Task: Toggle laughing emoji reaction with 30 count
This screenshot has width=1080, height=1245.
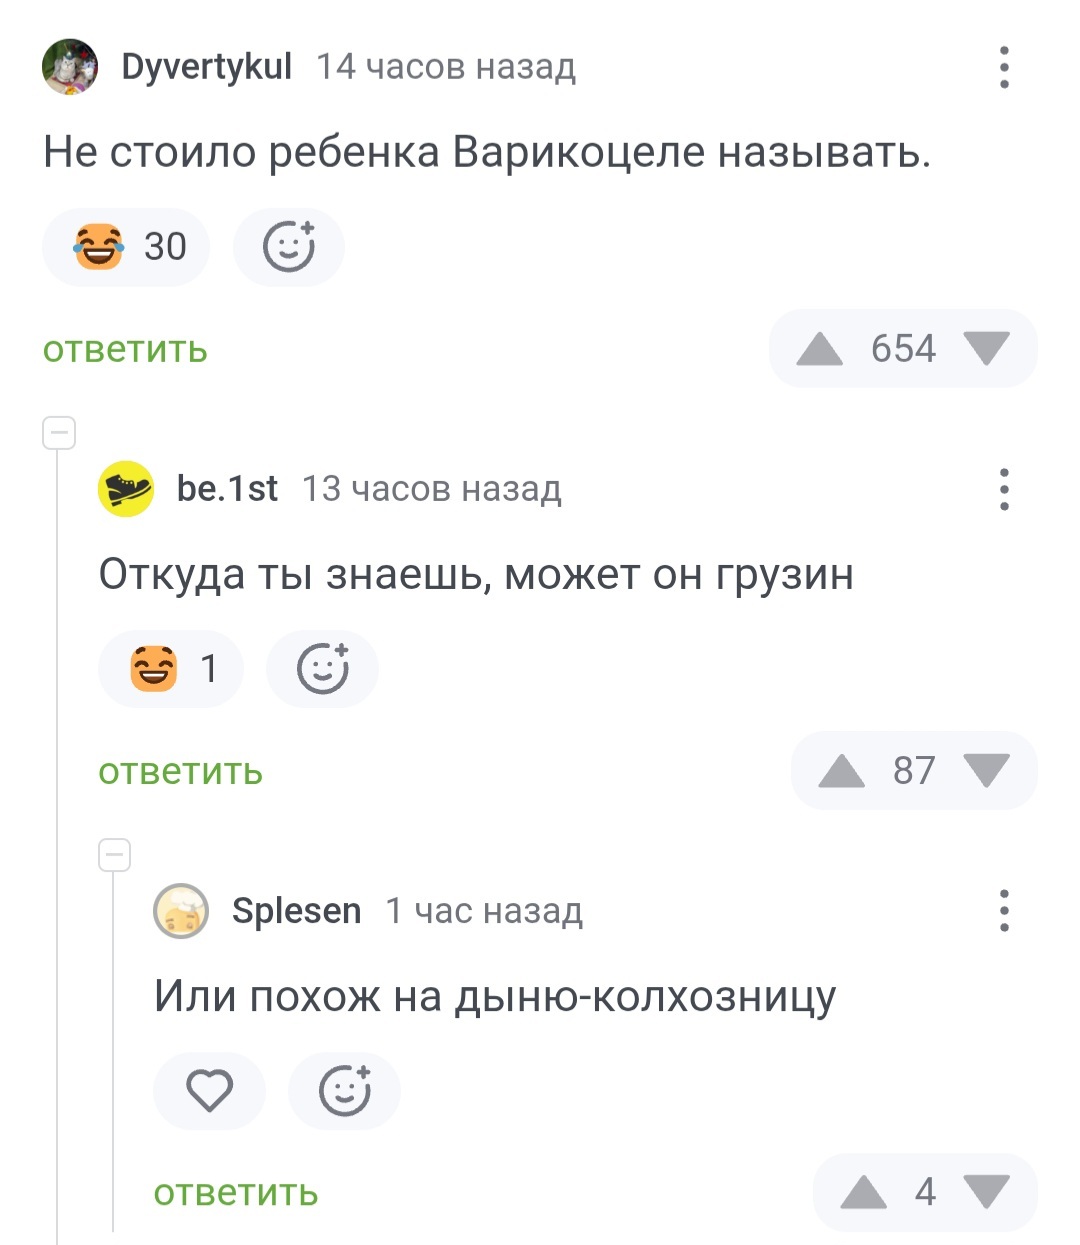Action: [126, 247]
